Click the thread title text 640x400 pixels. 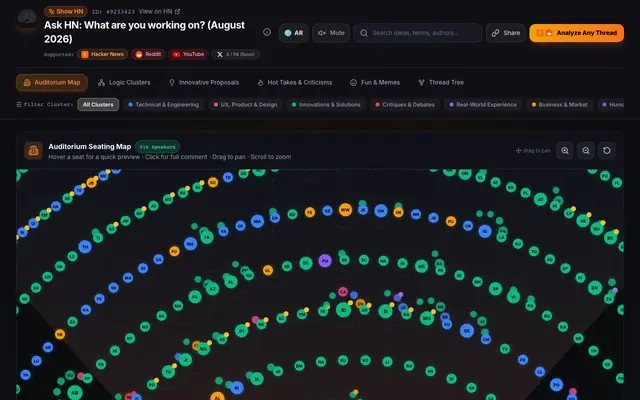[144, 32]
